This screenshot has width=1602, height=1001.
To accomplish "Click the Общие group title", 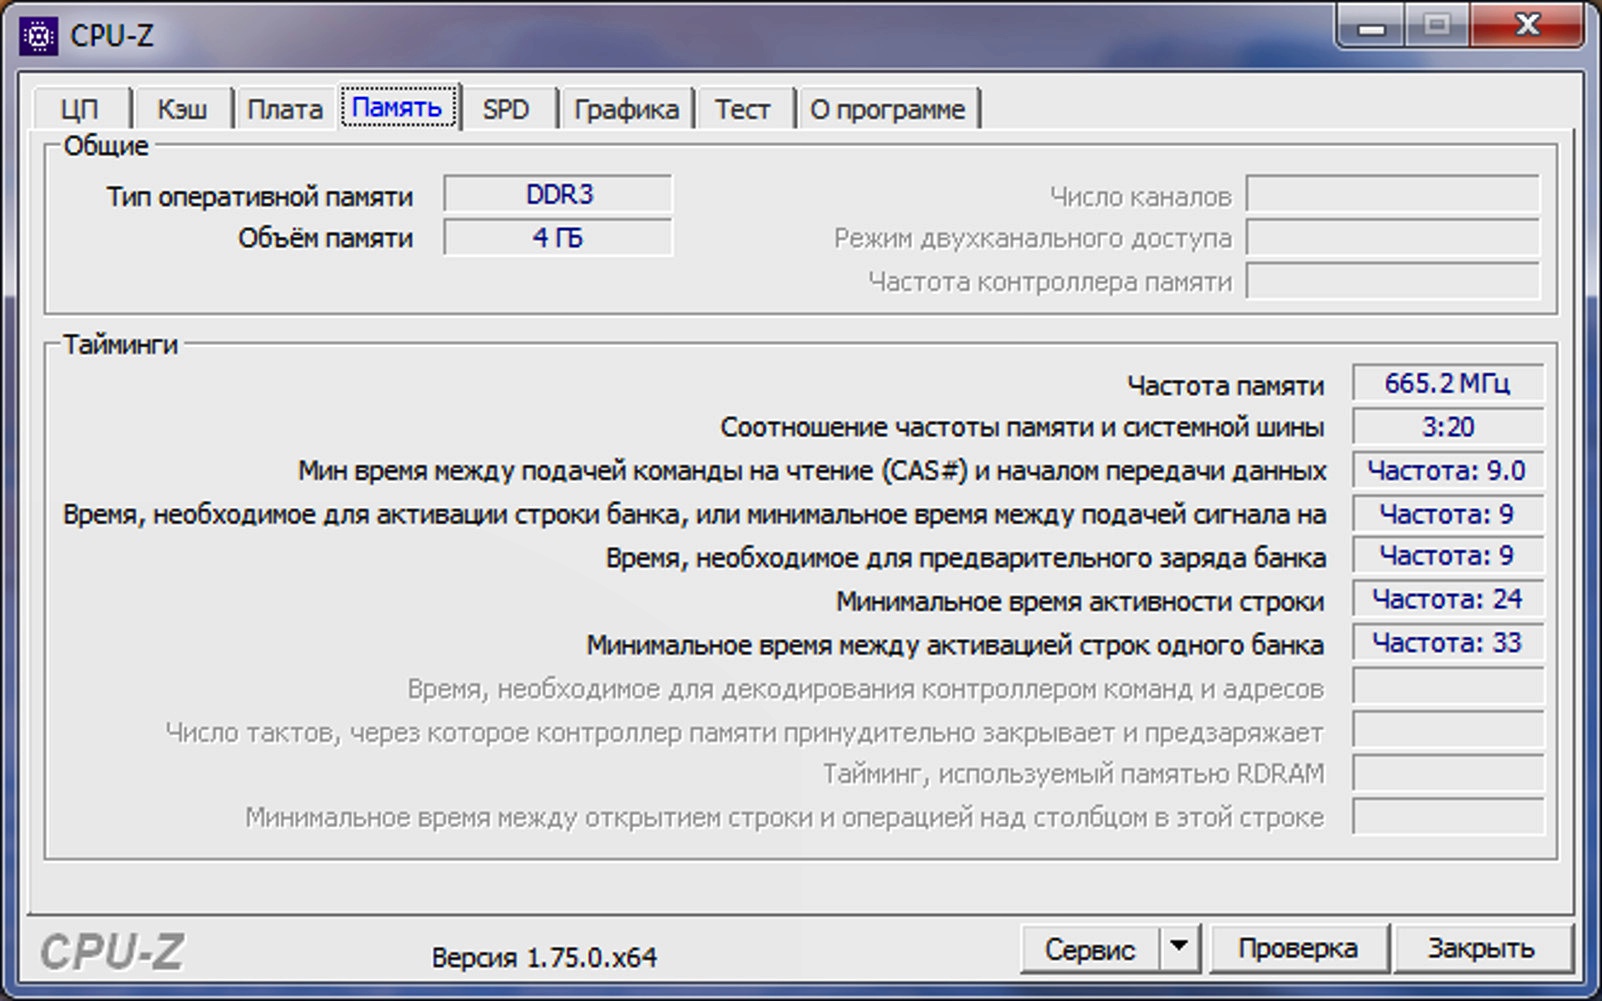I will [x=106, y=146].
